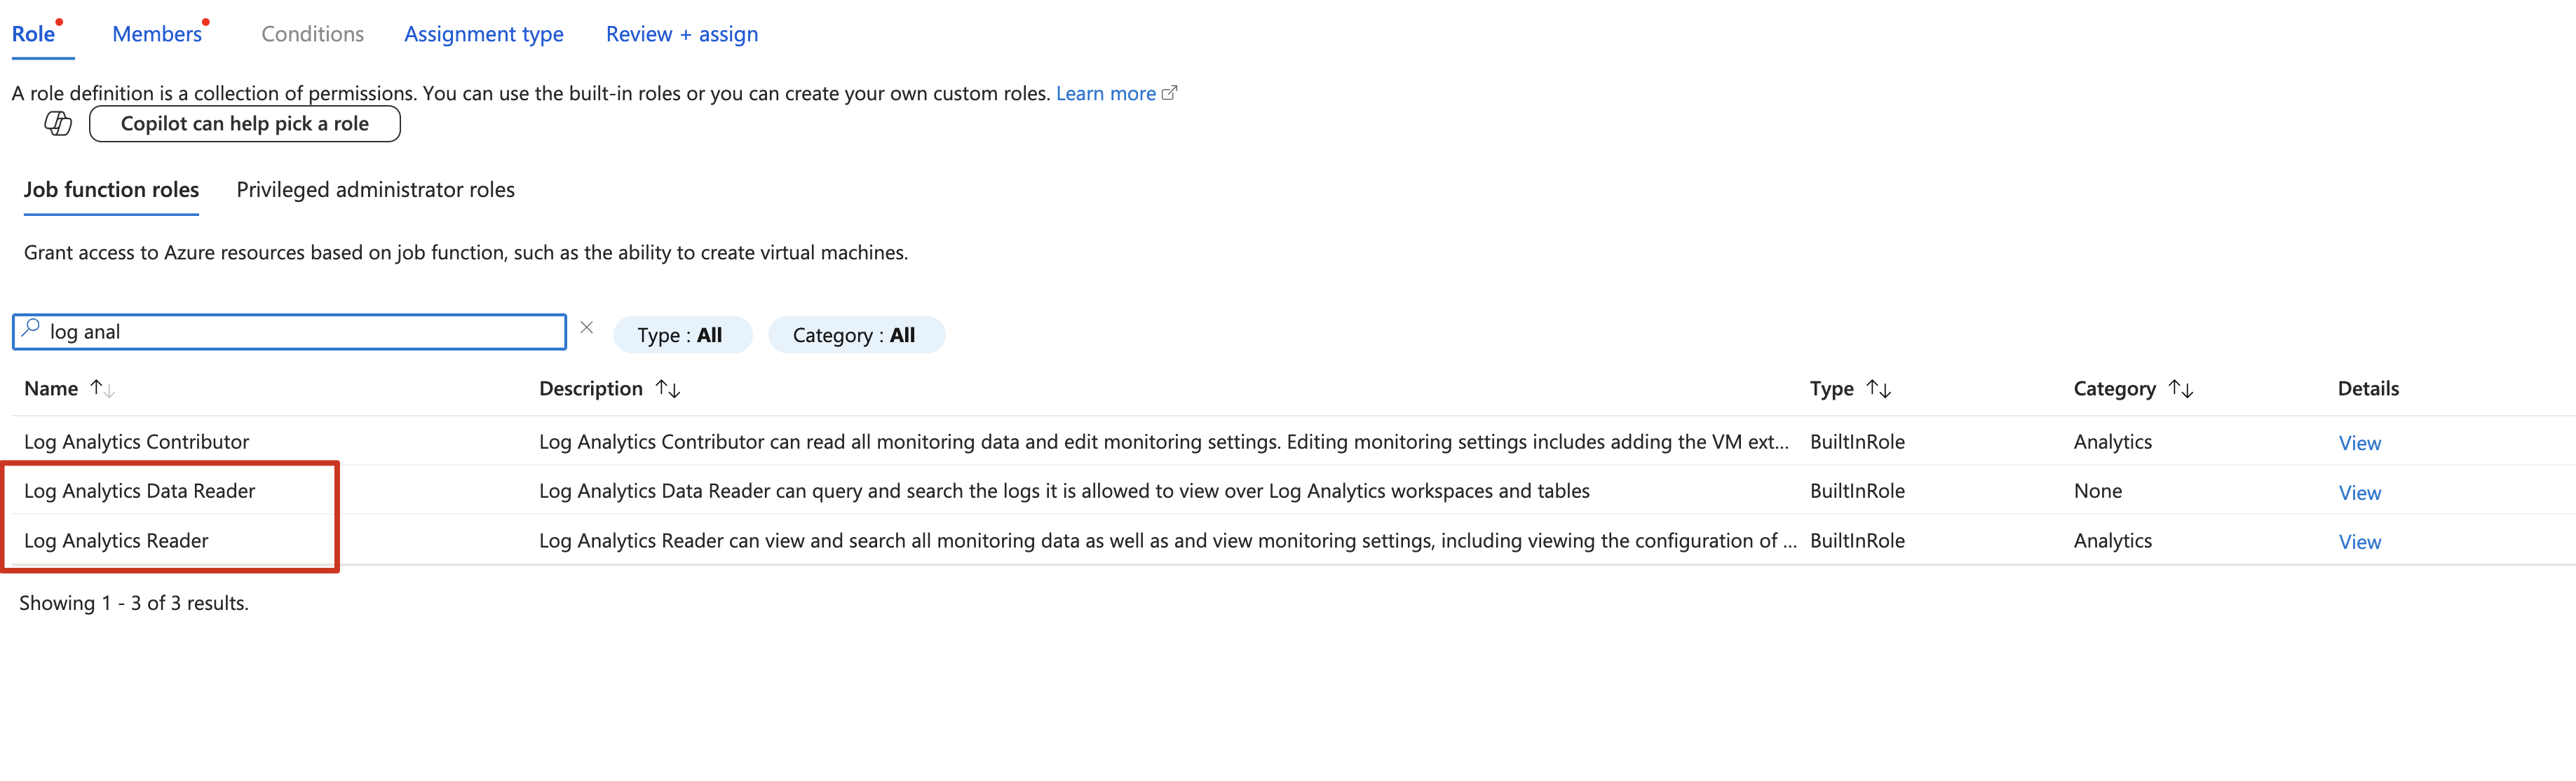Open the Category: All filter dropdown
Screen dimensions: 2576x781
(x=855, y=335)
